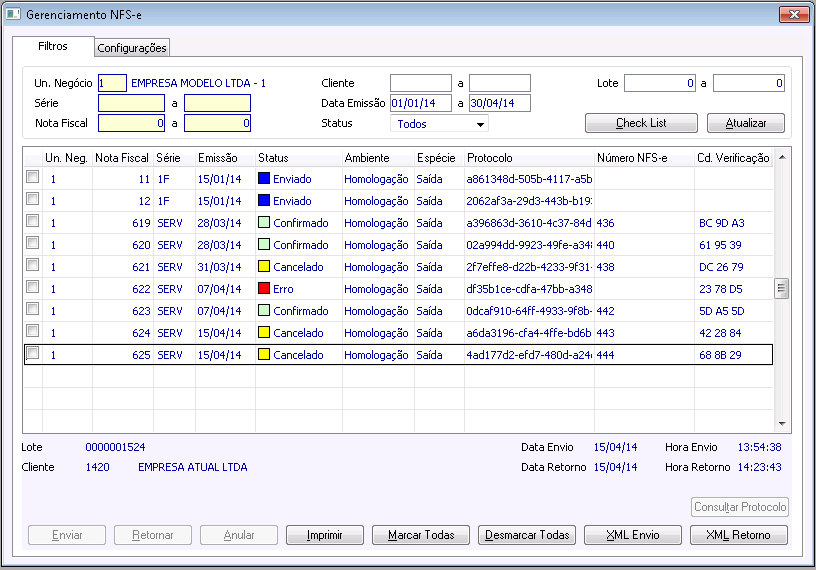
Task: Click the blue Enviado status square for nota 11
Action: 264,179
